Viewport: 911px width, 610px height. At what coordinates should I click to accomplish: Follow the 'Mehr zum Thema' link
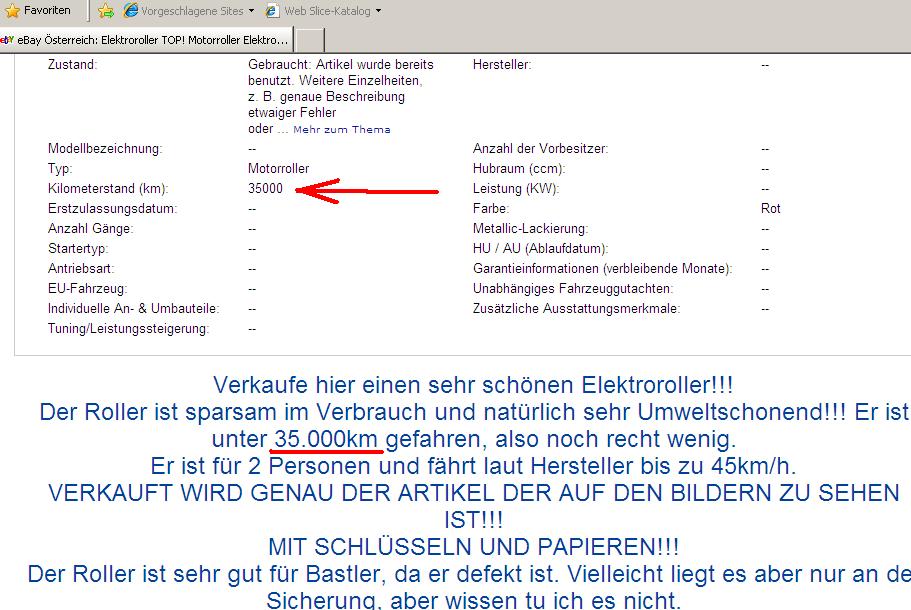pos(341,130)
